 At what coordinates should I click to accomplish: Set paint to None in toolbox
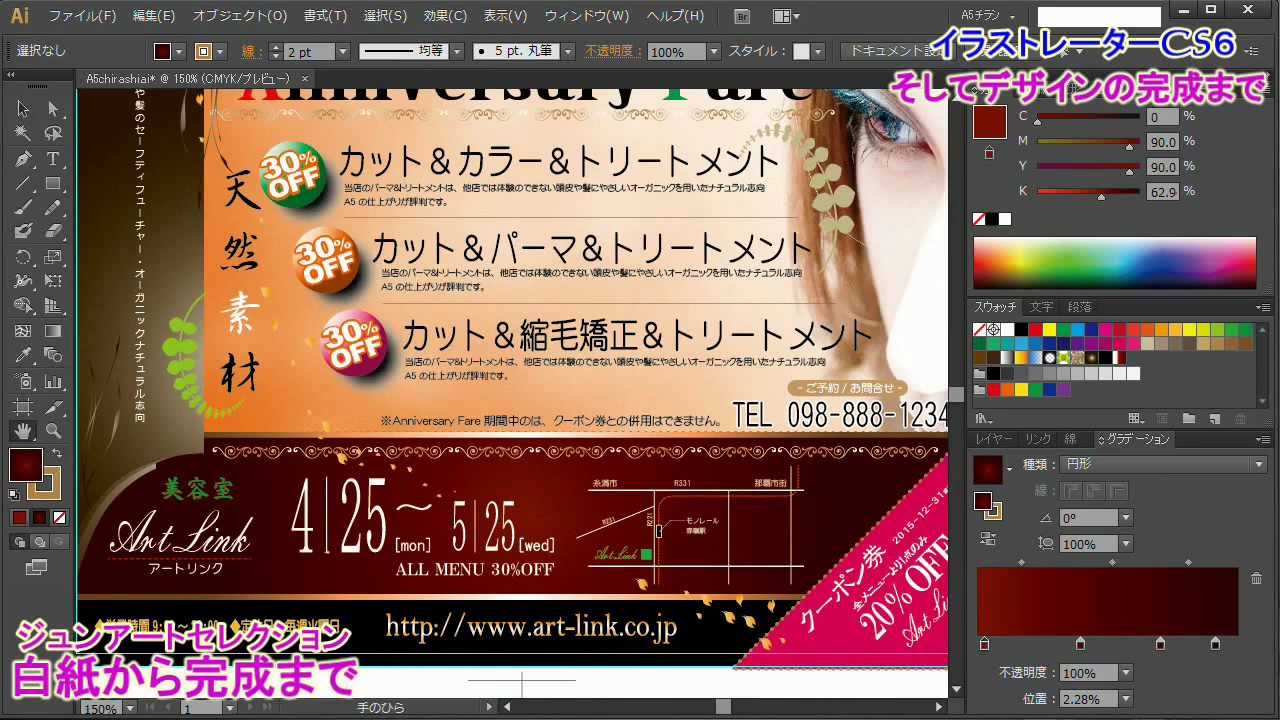[x=59, y=517]
